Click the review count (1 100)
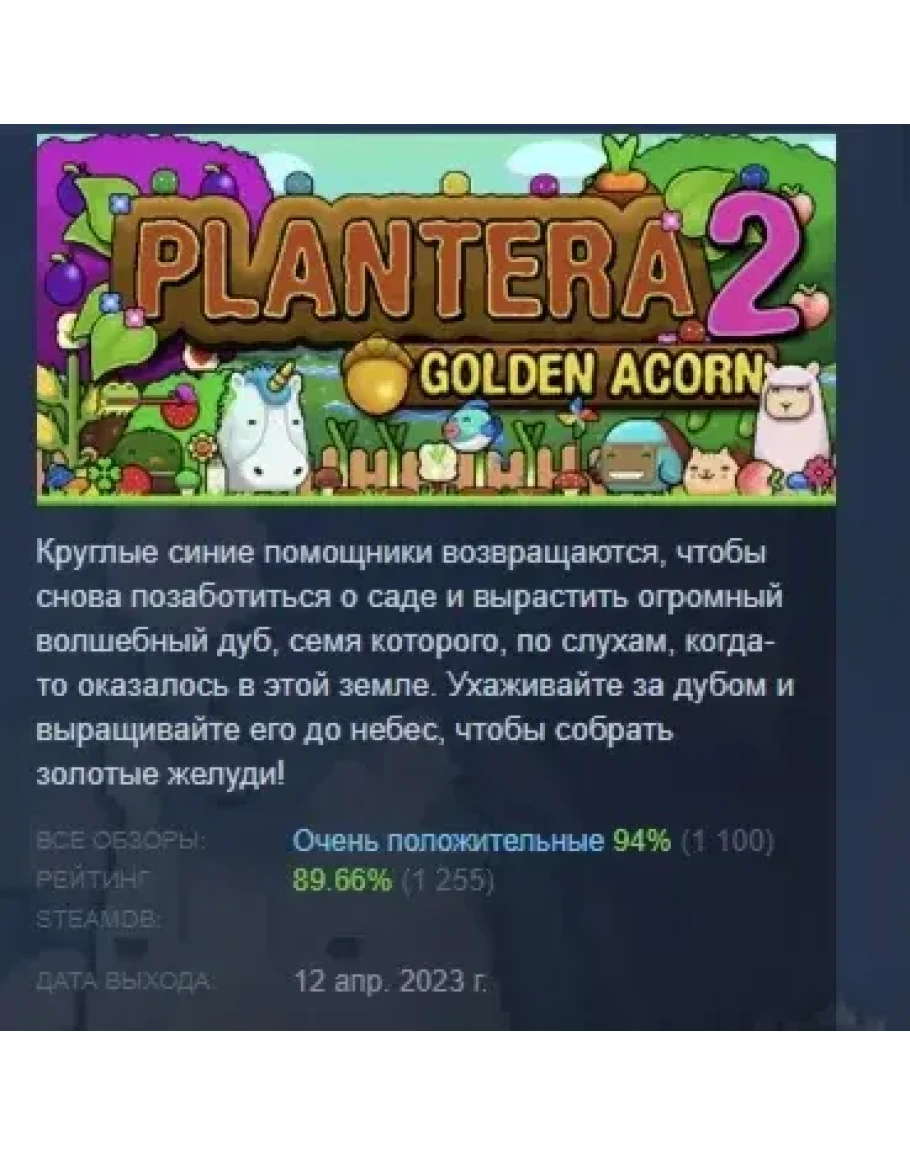The width and height of the screenshot is (910, 1155). tap(727, 840)
